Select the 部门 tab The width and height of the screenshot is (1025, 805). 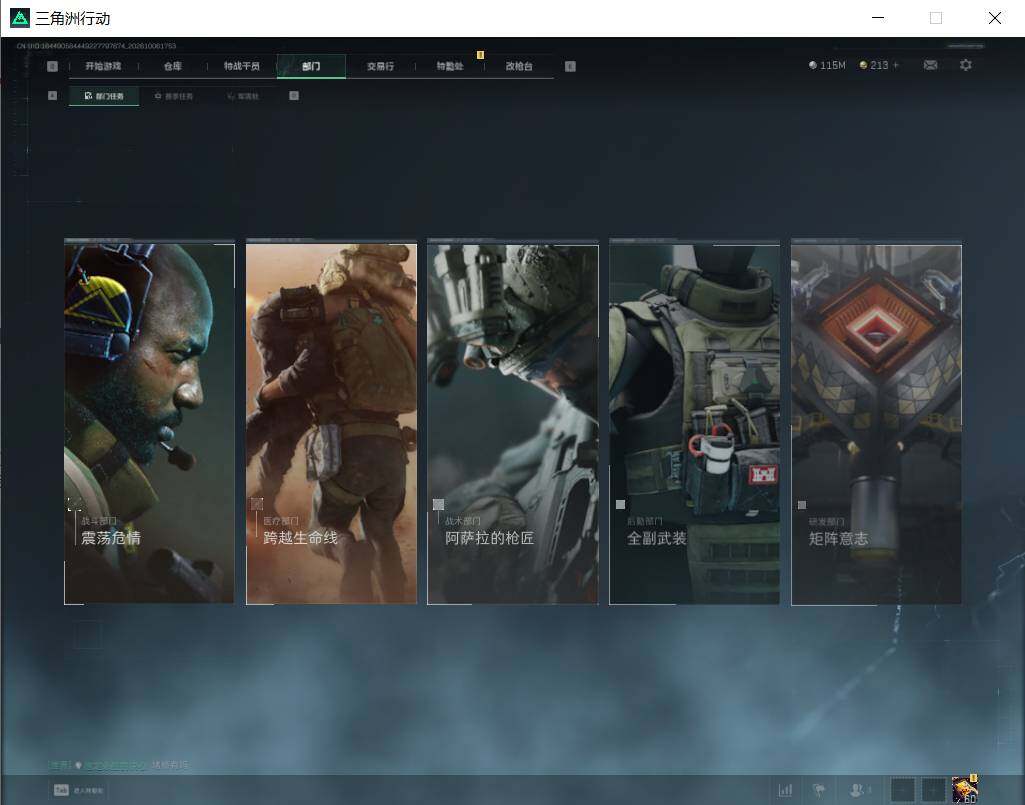311,66
